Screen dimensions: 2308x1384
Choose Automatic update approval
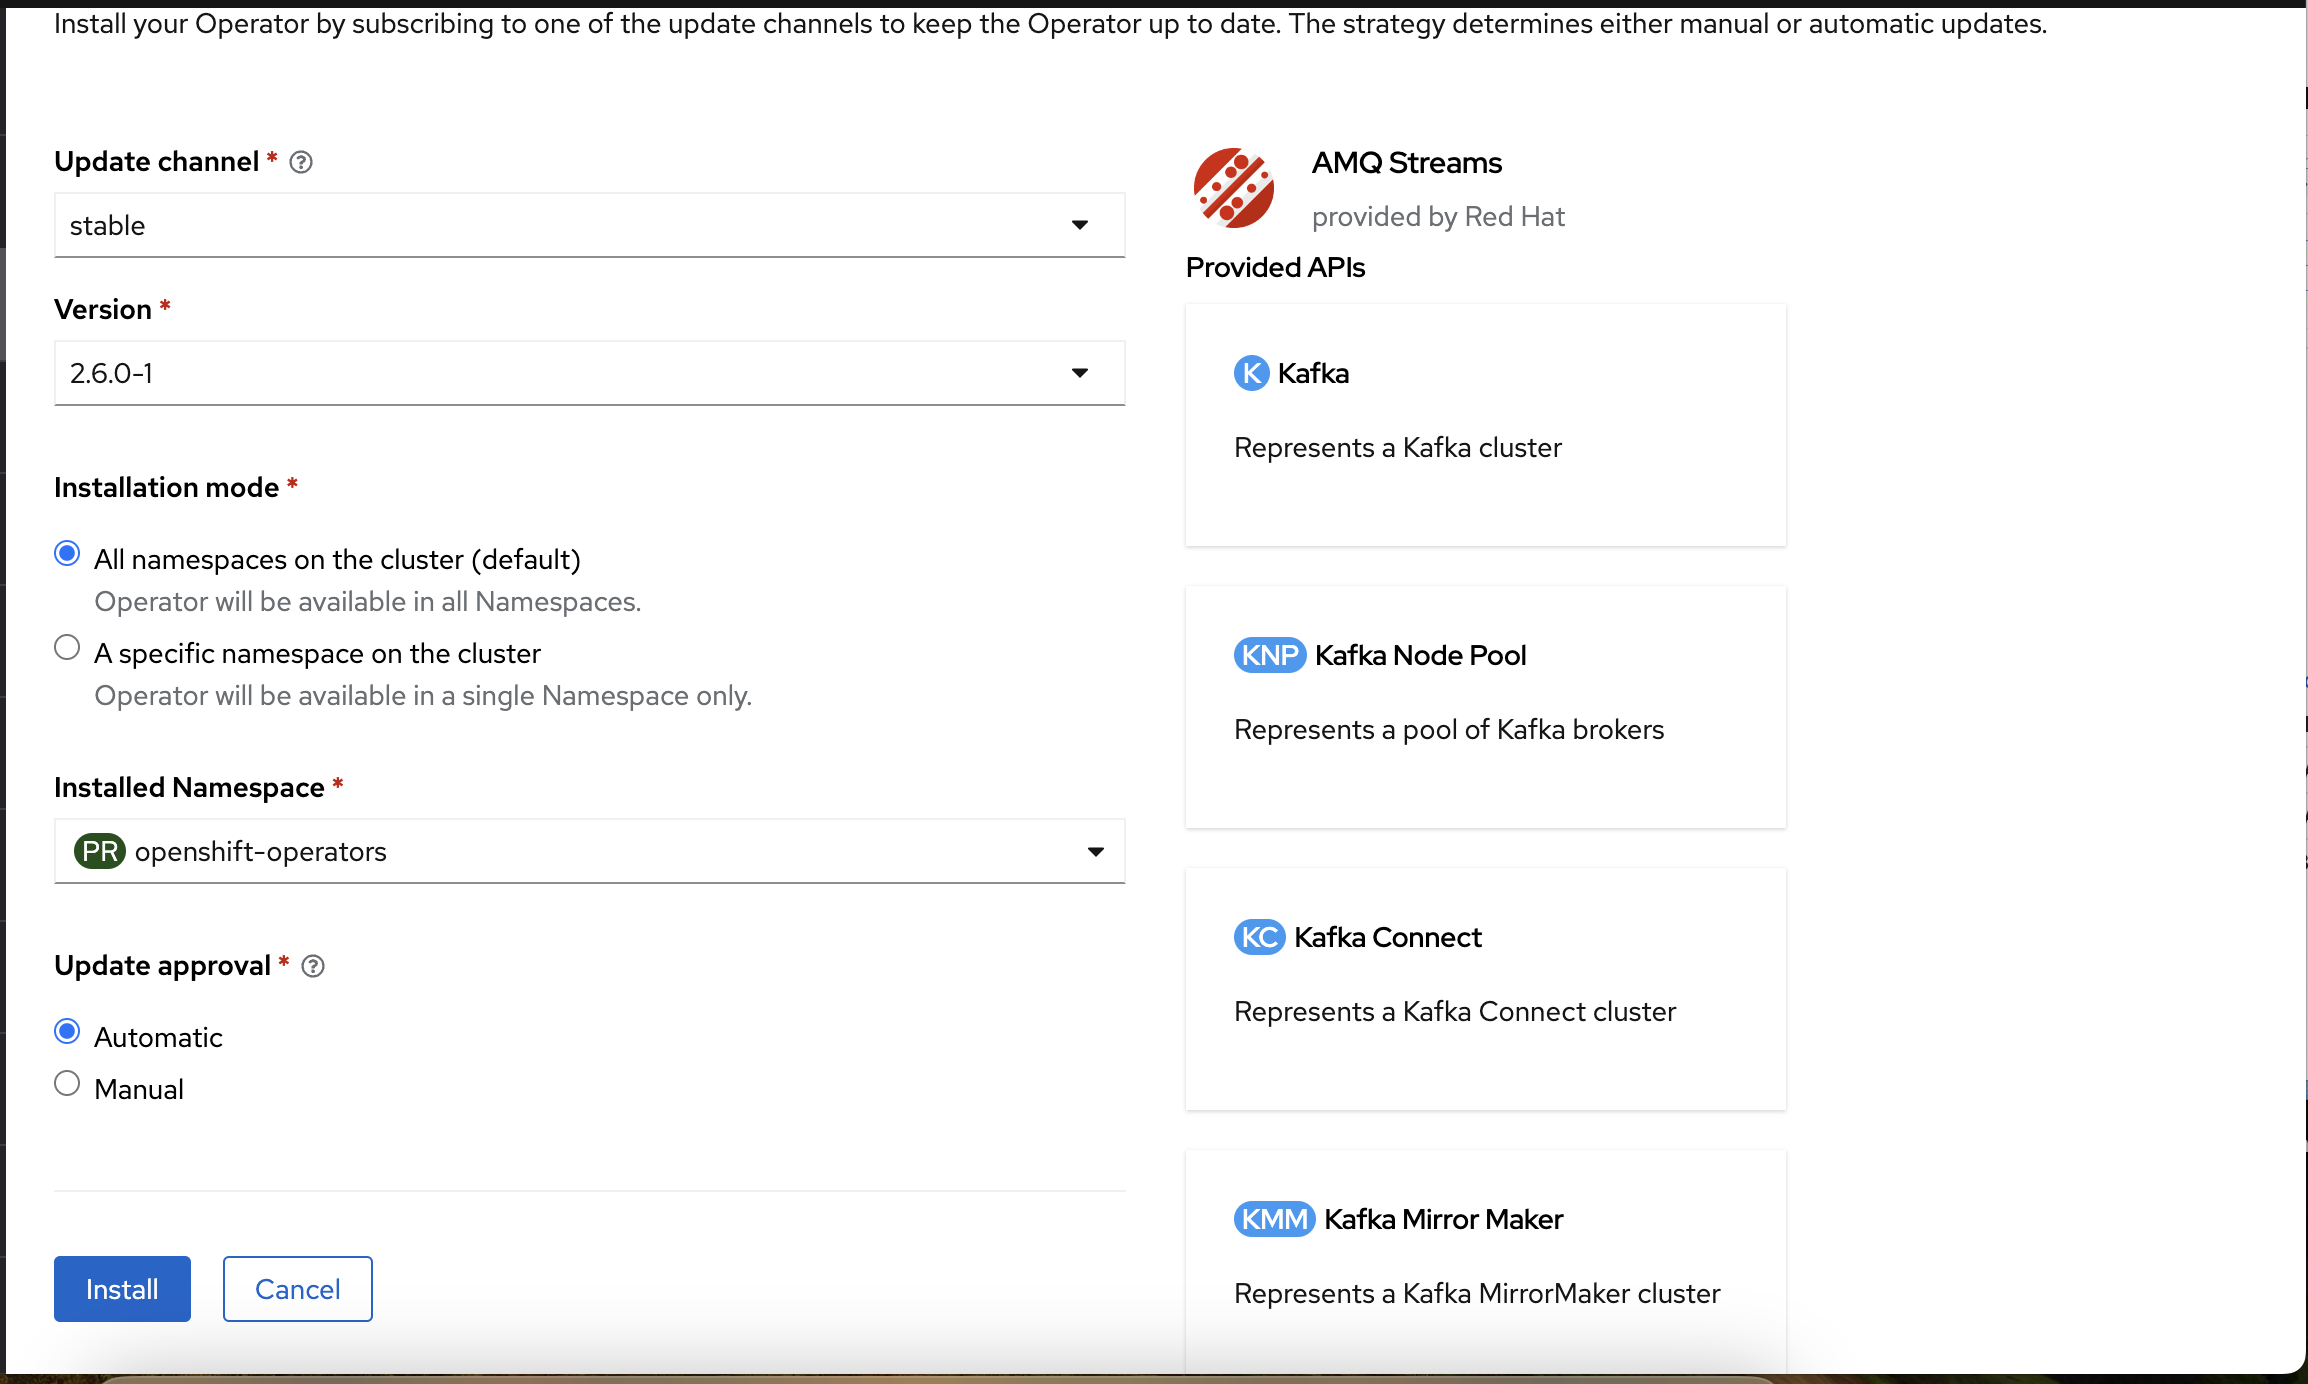pos(67,1032)
